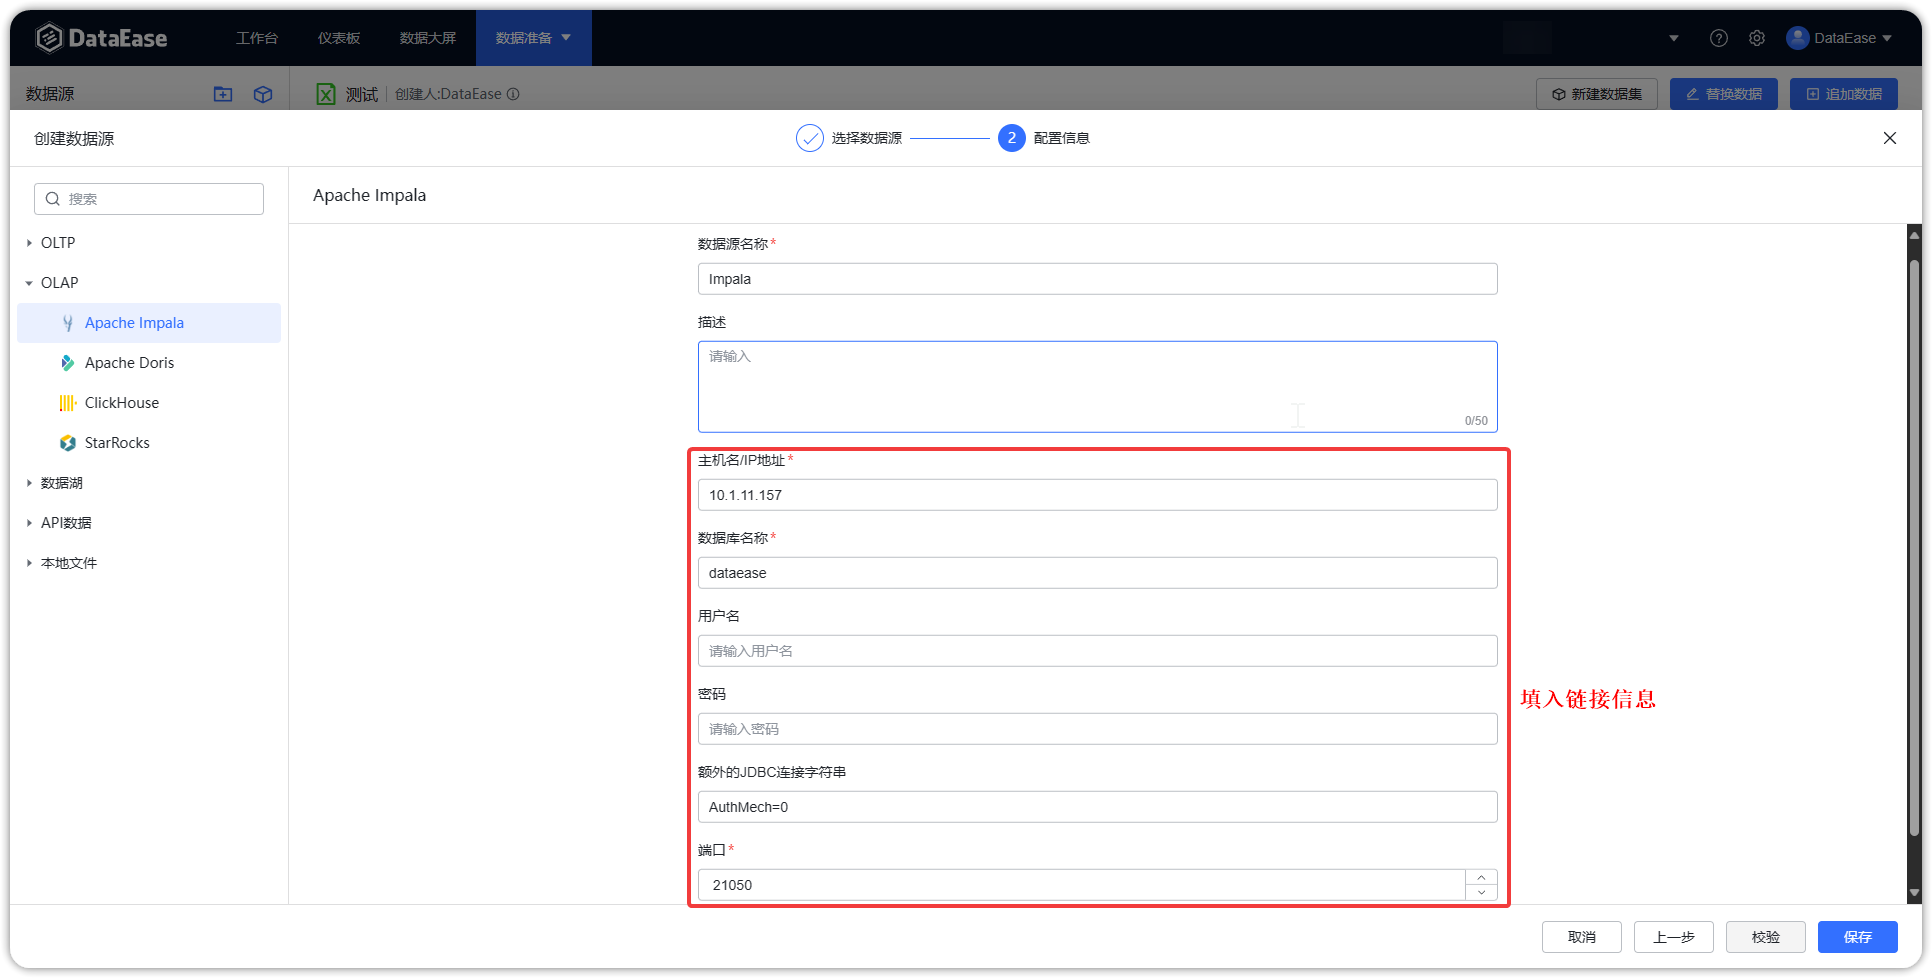Click the 用户名 input field
This screenshot has width=1932, height=978.
point(1097,651)
